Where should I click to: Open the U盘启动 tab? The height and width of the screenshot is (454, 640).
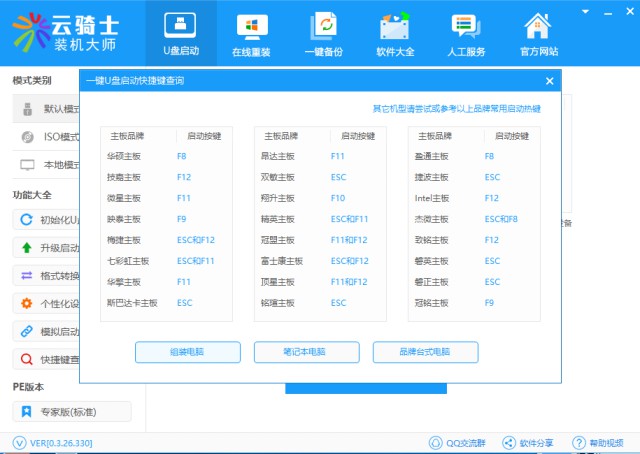[181, 33]
